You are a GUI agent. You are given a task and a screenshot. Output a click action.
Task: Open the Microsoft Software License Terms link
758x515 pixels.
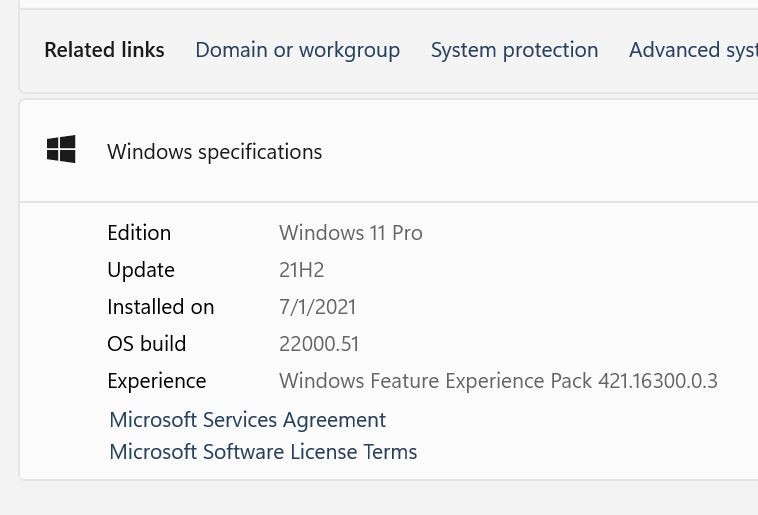(263, 452)
